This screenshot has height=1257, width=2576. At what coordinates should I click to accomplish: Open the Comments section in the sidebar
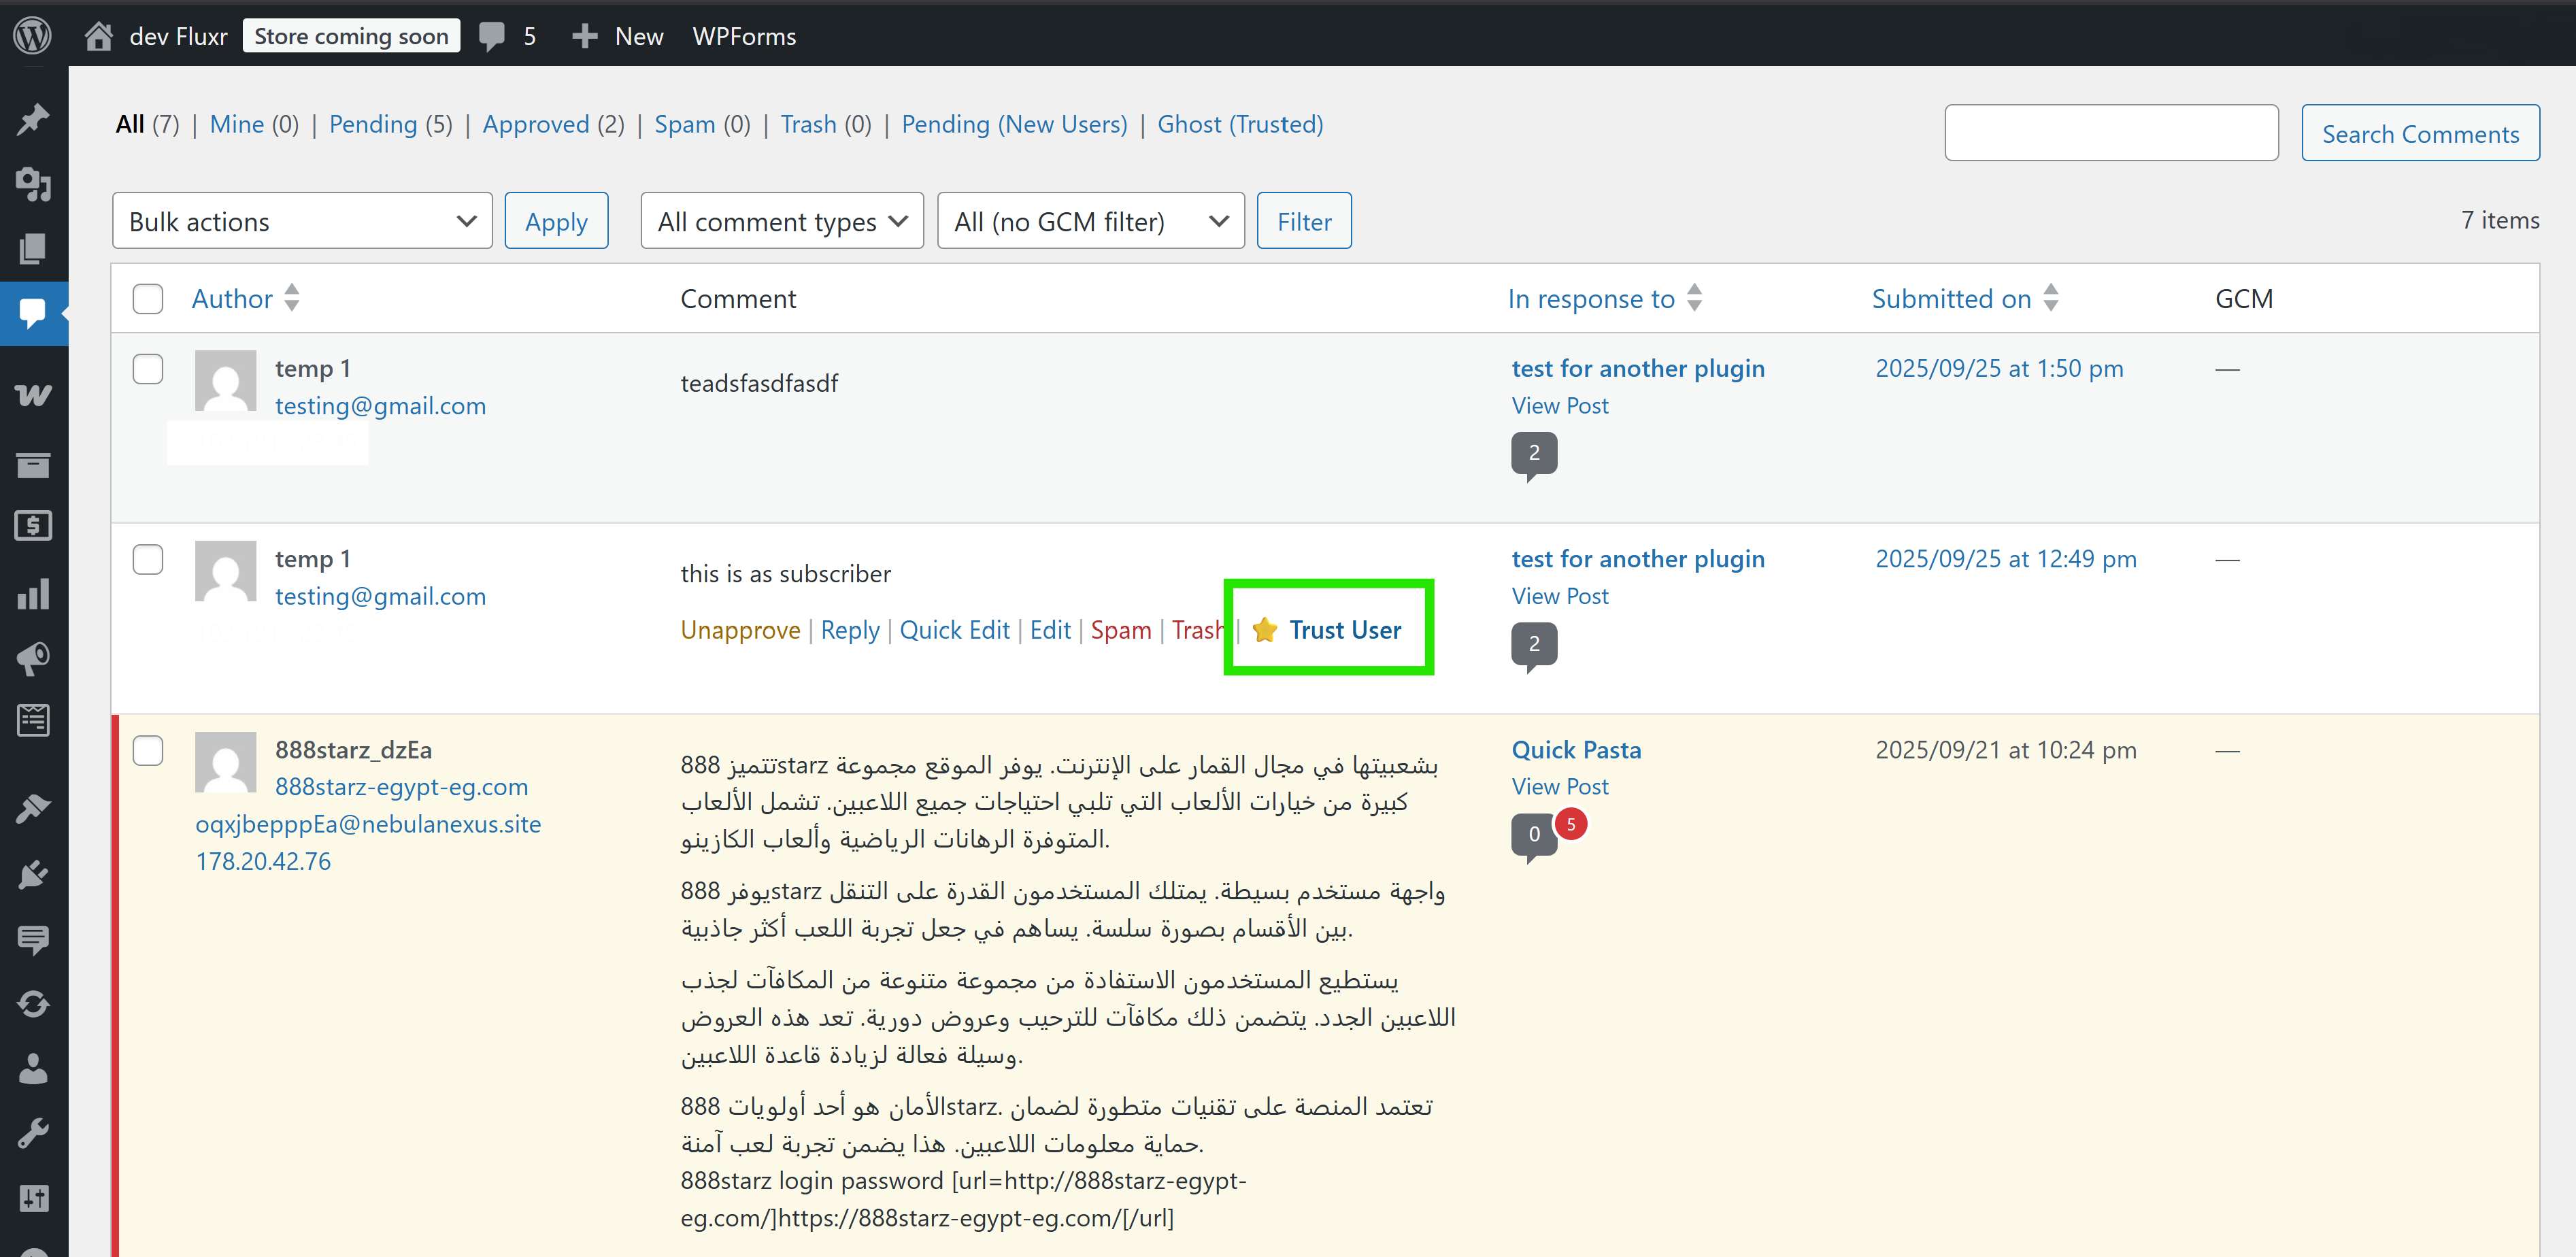click(33, 313)
